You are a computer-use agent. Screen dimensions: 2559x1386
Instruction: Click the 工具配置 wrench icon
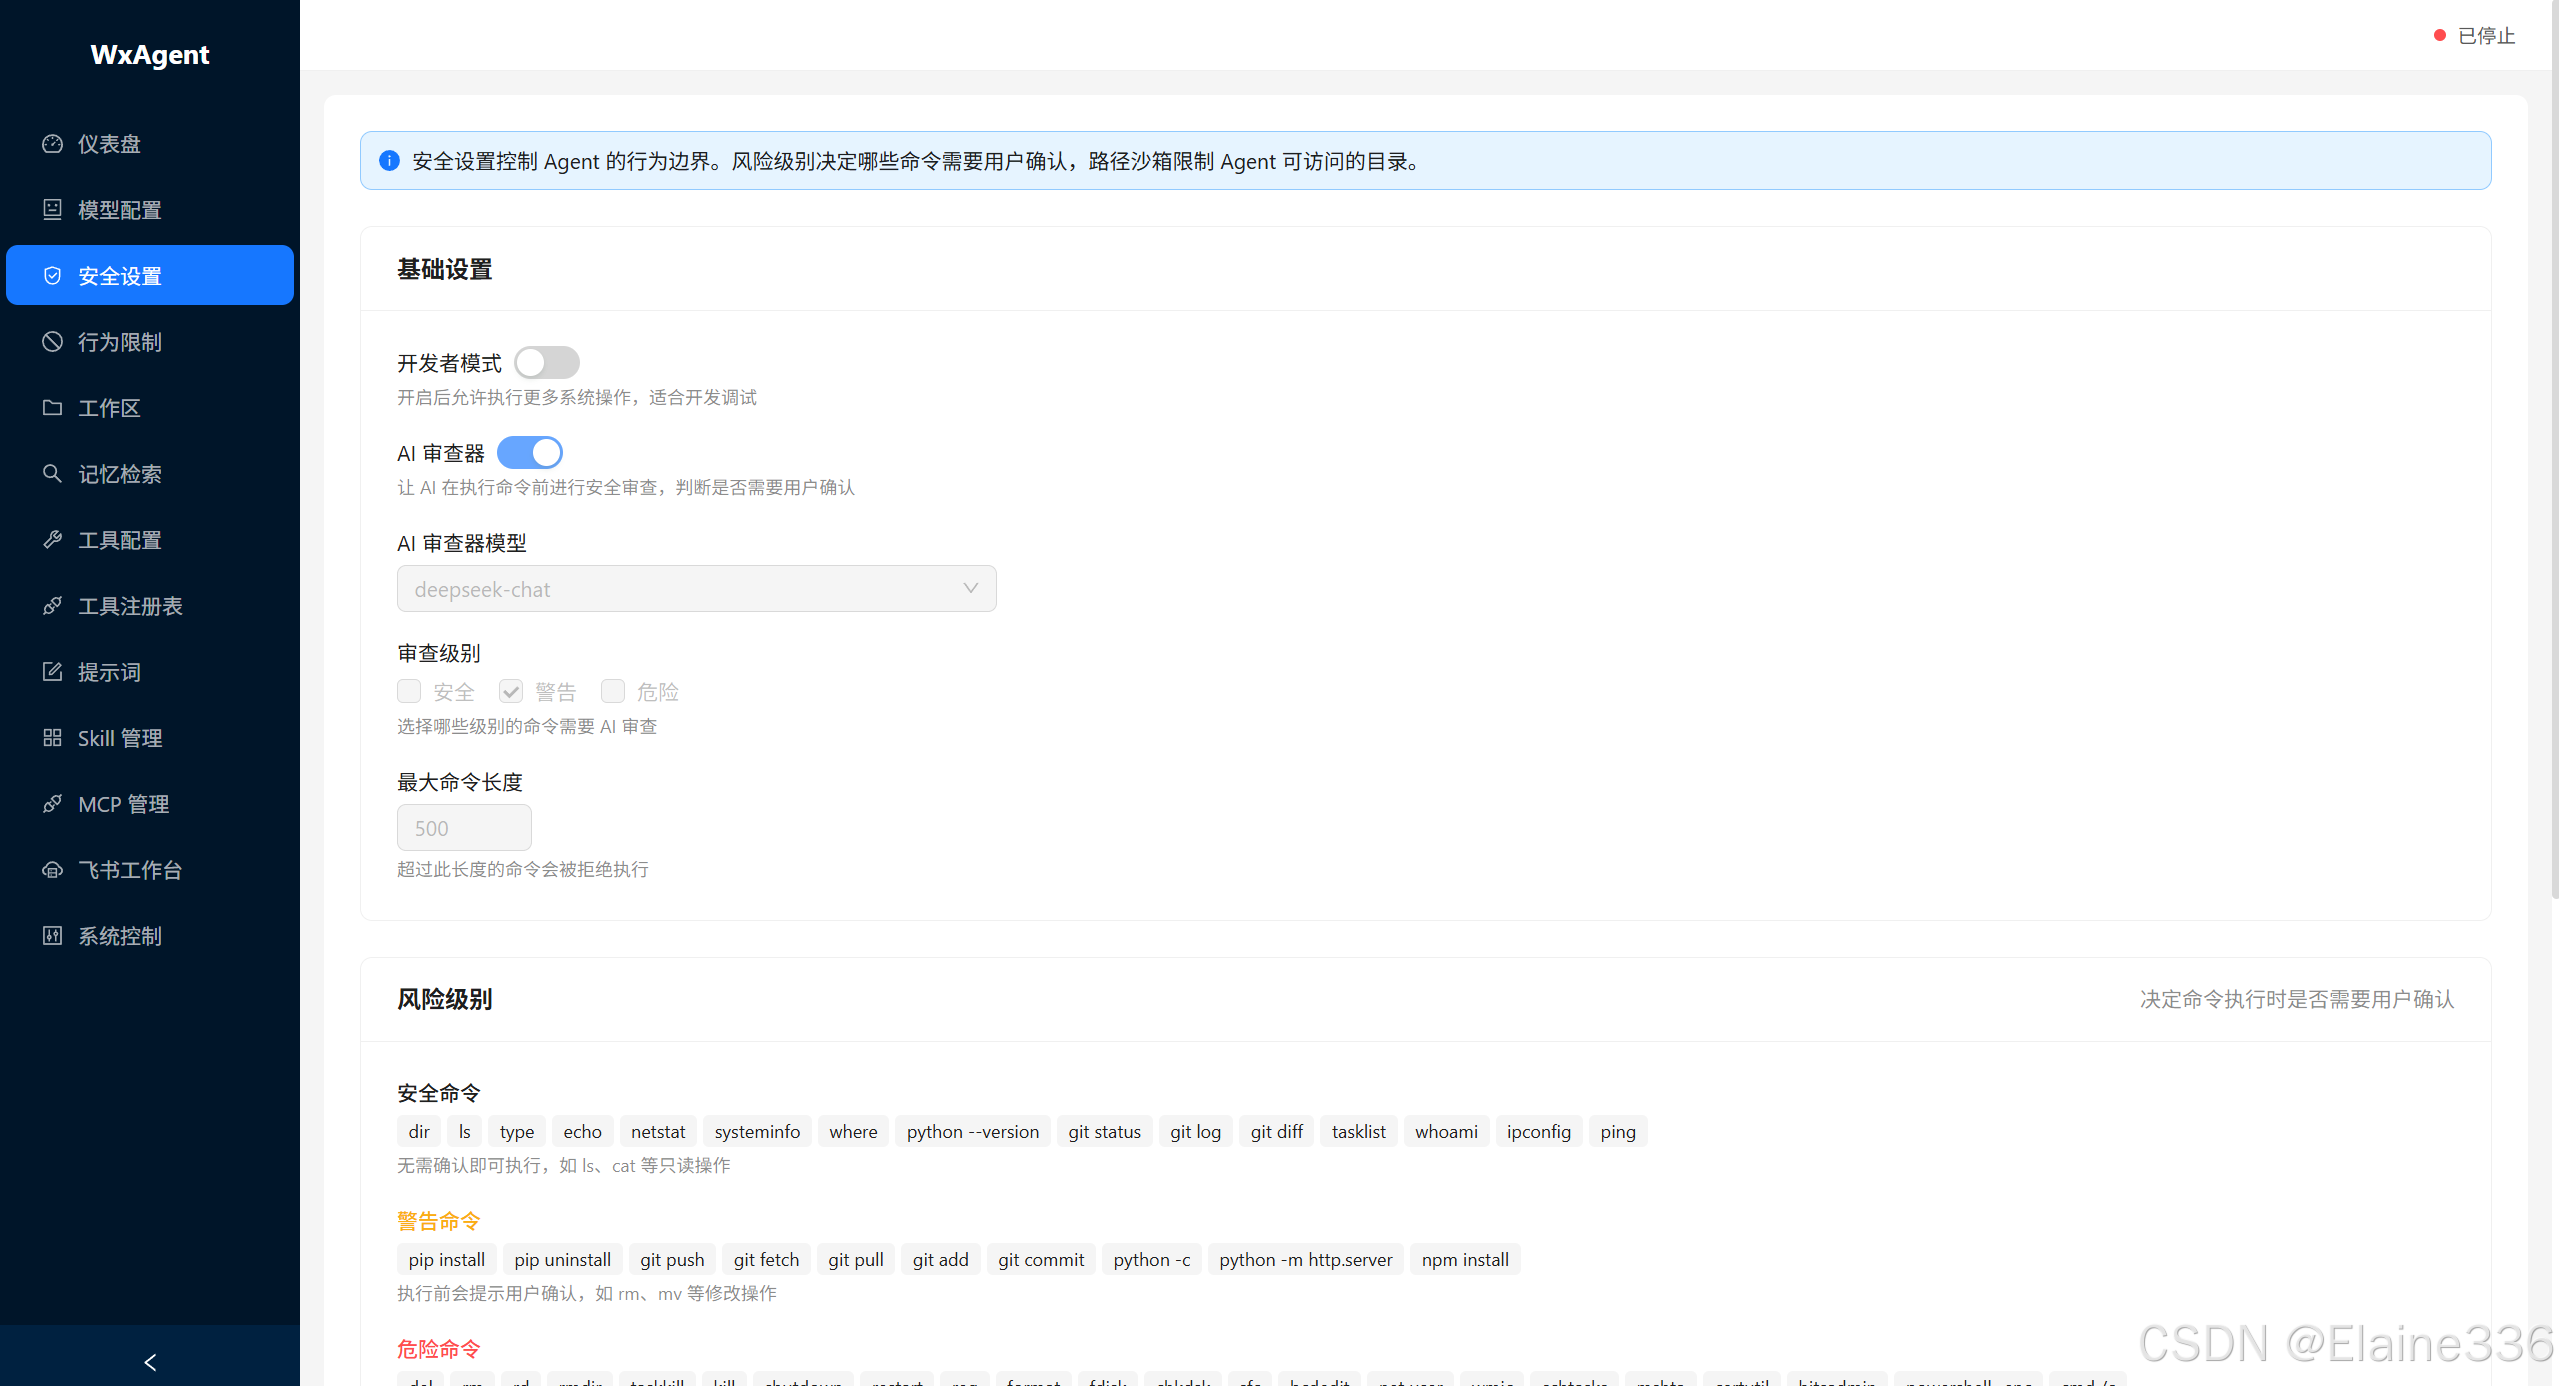[x=53, y=539]
